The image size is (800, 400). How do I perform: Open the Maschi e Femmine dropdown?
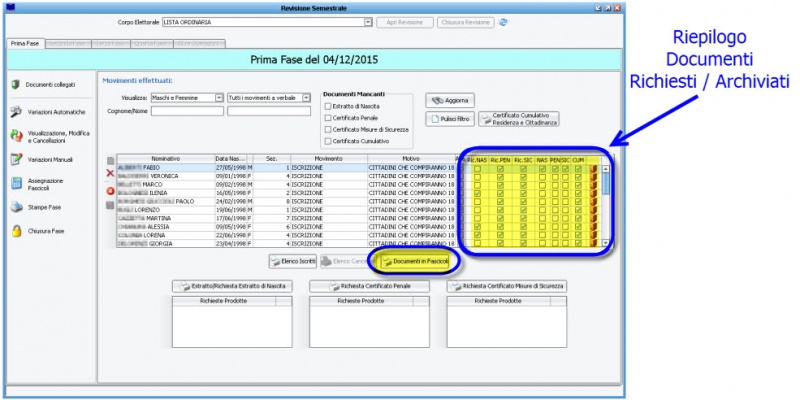tap(219, 98)
